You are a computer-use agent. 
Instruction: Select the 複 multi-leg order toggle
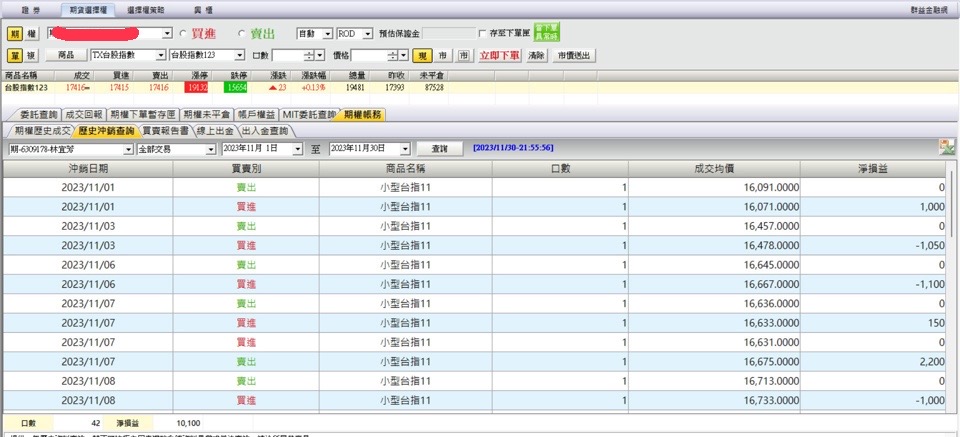pos(31,55)
